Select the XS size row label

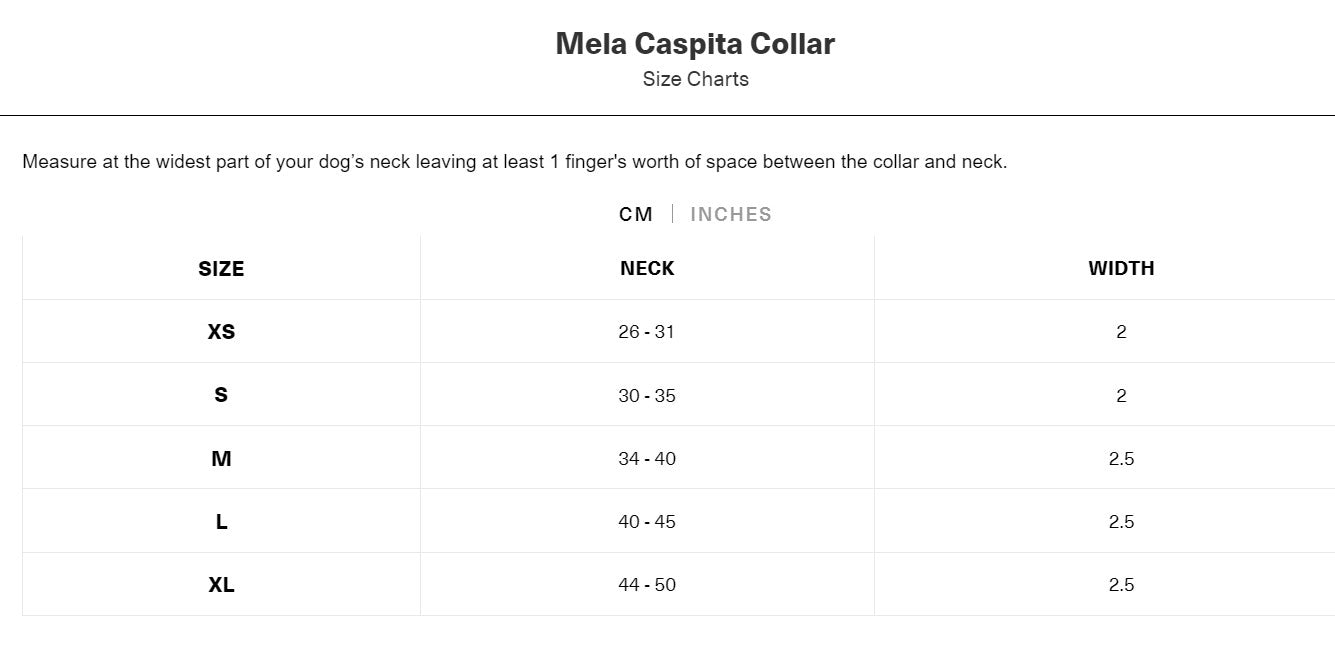(220, 331)
